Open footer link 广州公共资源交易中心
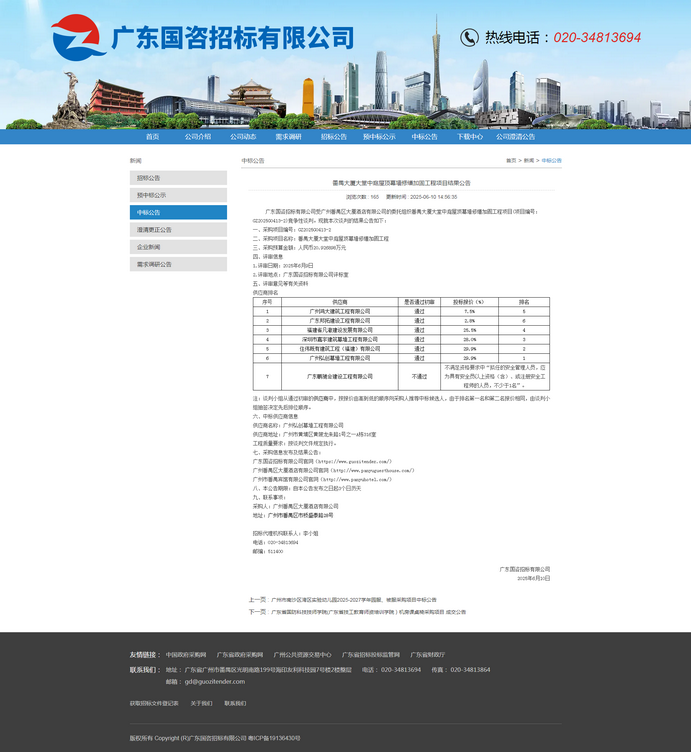The width and height of the screenshot is (691, 752). point(302,655)
